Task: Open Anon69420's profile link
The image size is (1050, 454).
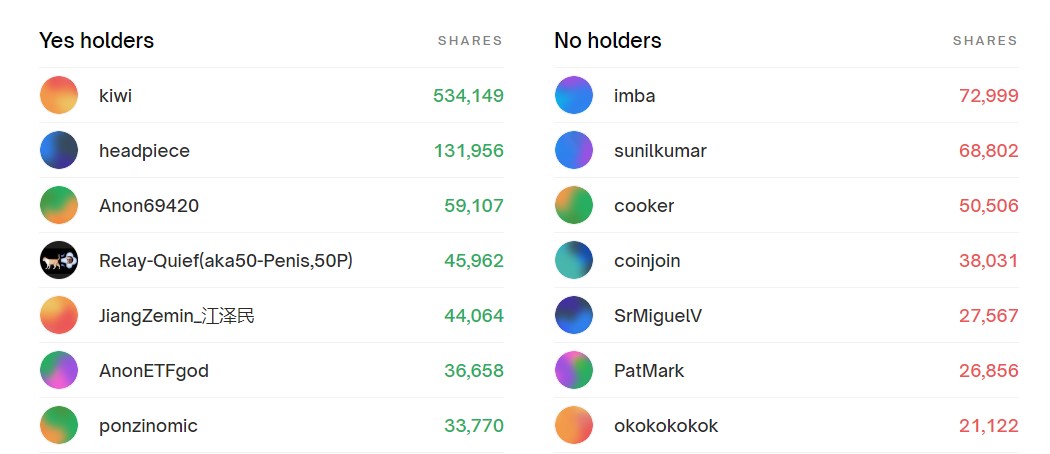Action: 149,206
